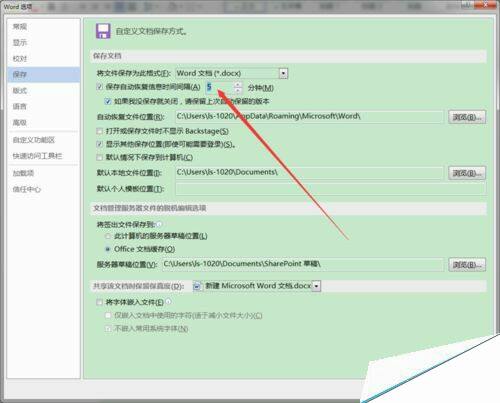The image size is (500, 403).
Task: Click the 服务器草稿位置 SharePoint path field
Action: (303, 264)
